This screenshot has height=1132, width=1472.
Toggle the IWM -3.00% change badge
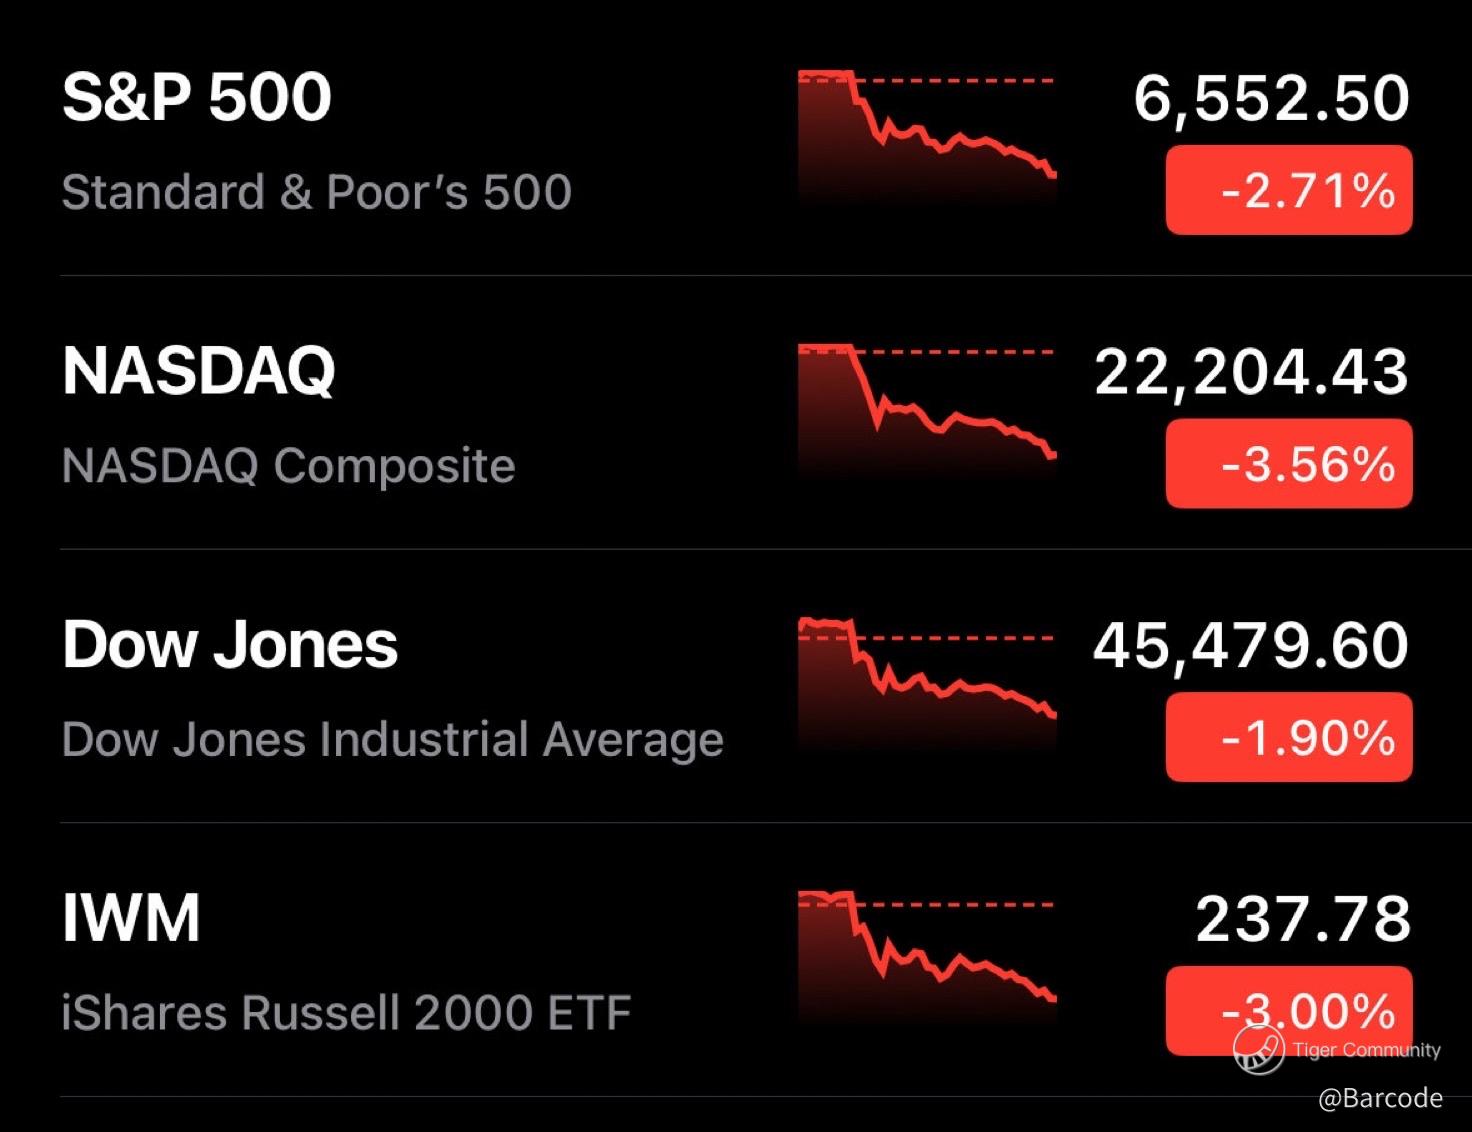(1289, 1011)
